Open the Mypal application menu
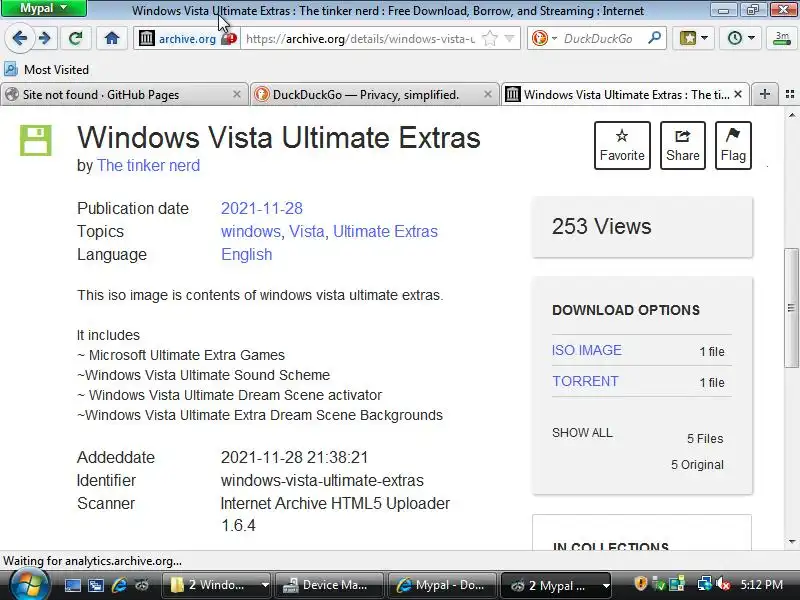800x600 pixels. click(43, 8)
